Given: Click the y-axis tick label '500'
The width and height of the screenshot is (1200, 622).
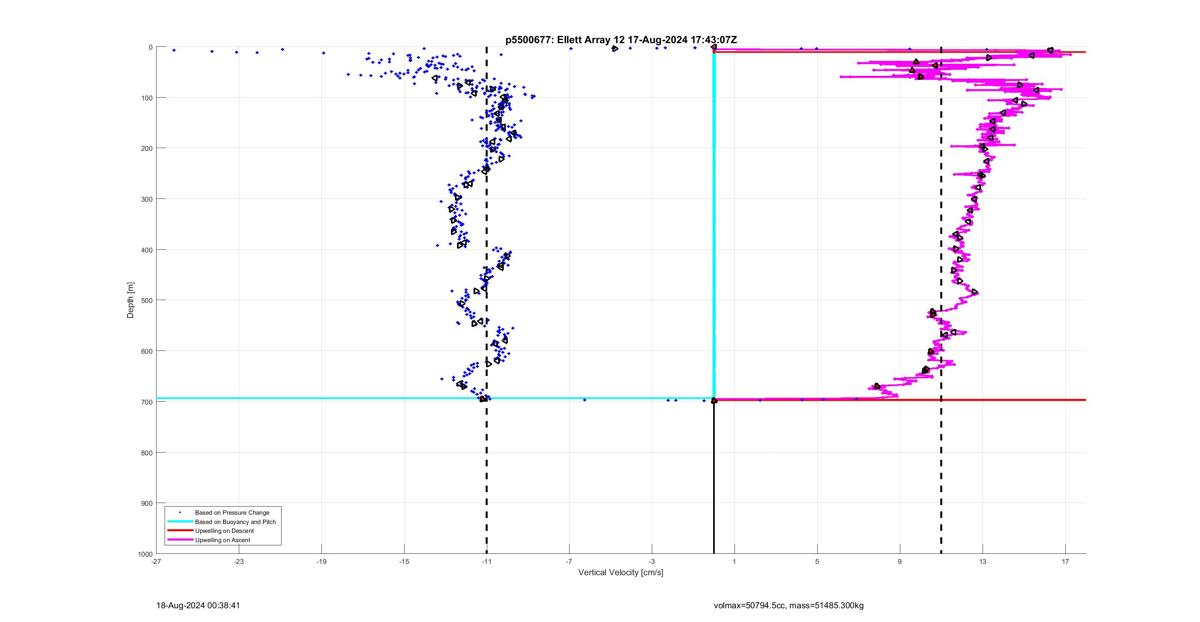Looking at the screenshot, I should click(146, 300).
